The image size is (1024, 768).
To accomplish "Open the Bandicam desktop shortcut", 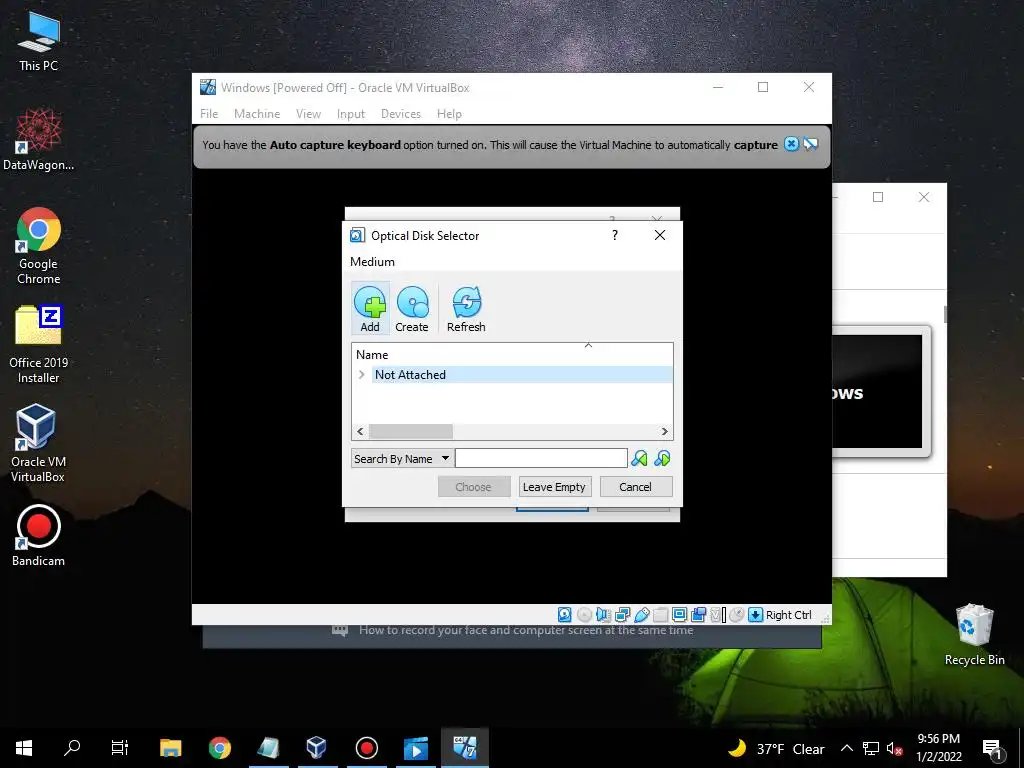I will pyautogui.click(x=39, y=536).
